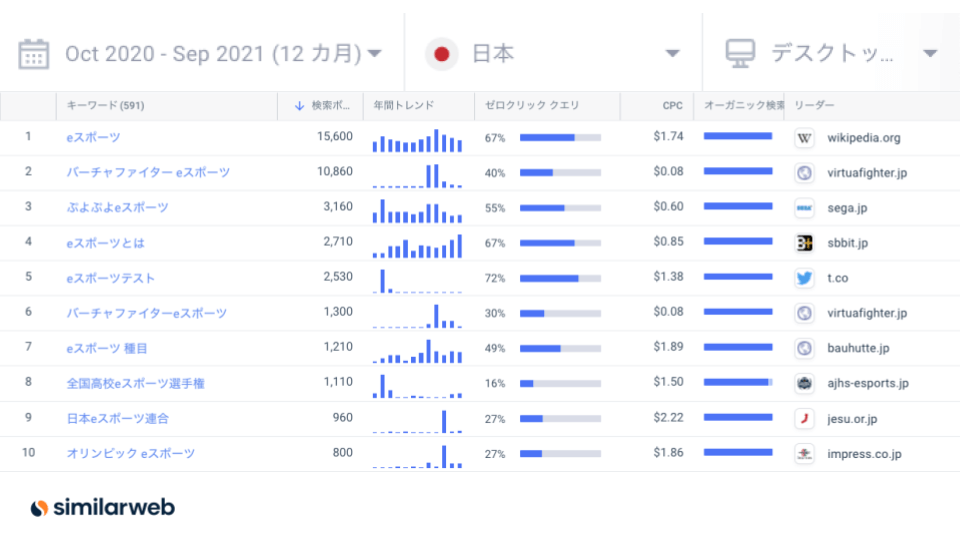960x540 pixels.
Task: Open the eスポーツ keyword link
Action: tap(93, 137)
